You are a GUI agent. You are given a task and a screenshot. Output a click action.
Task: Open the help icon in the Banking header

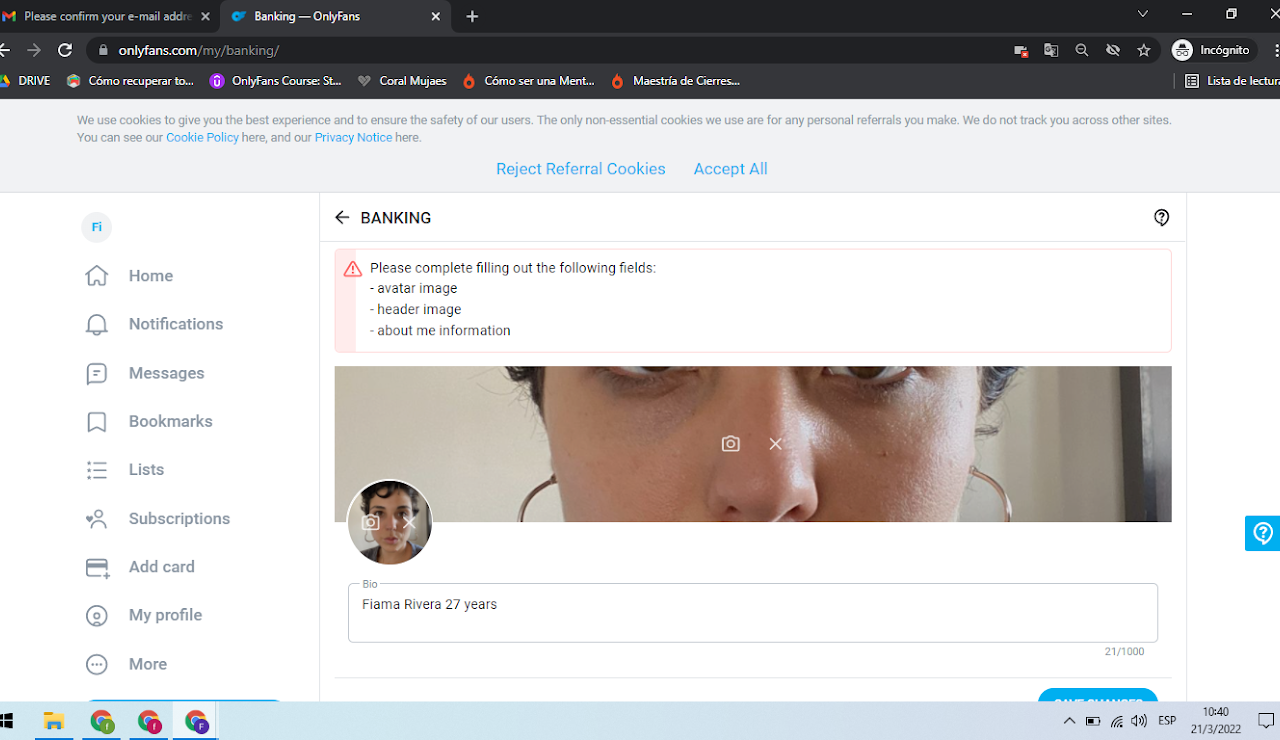point(1161,217)
